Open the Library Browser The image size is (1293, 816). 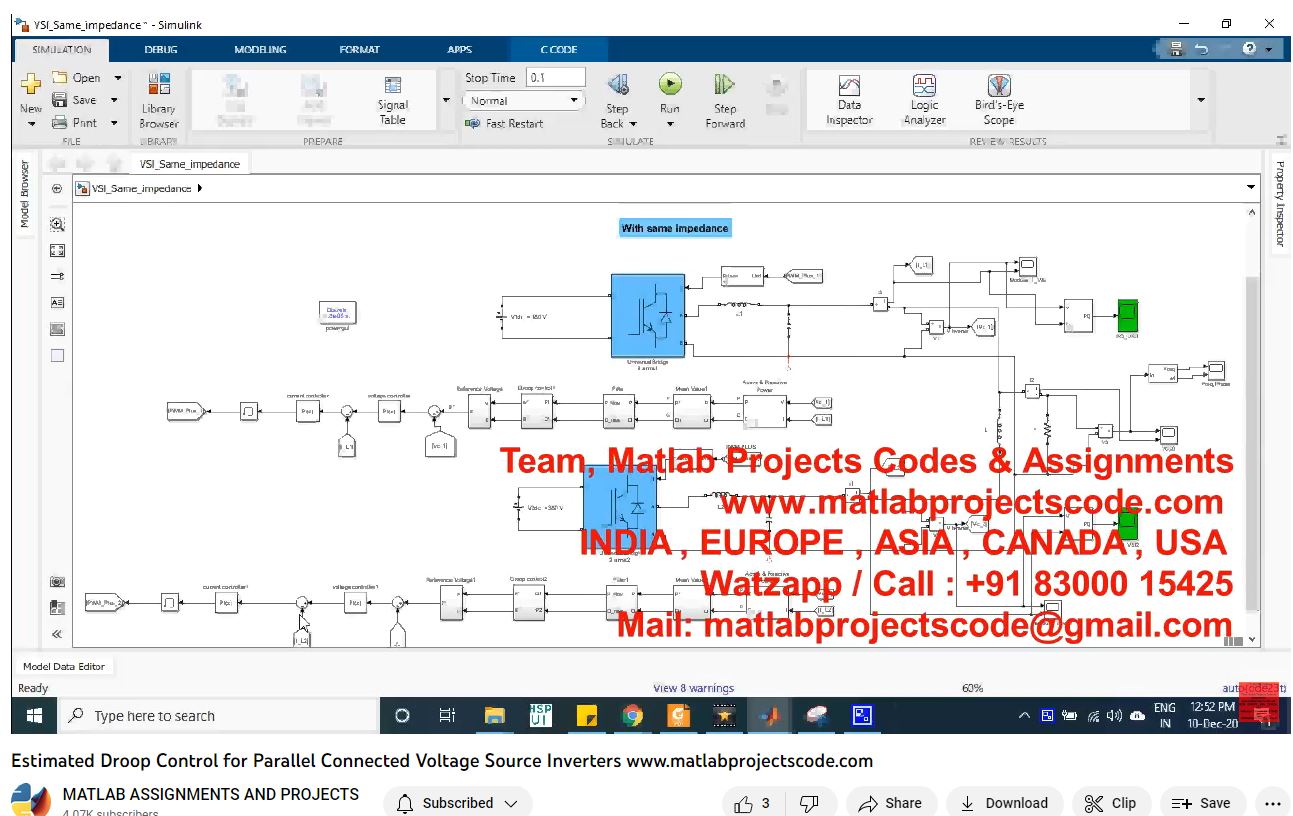[158, 100]
